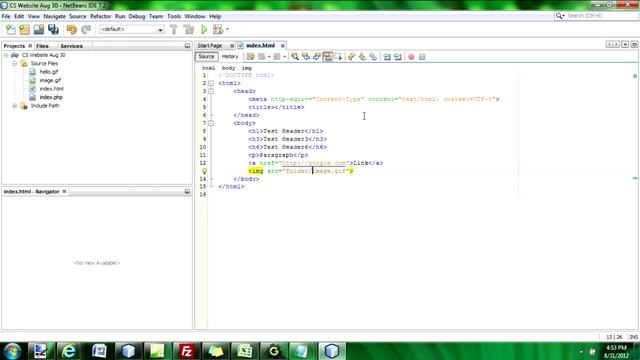This screenshot has width=640, height=360.
Task: Collapse the html tag code fold
Action: [x=211, y=83]
